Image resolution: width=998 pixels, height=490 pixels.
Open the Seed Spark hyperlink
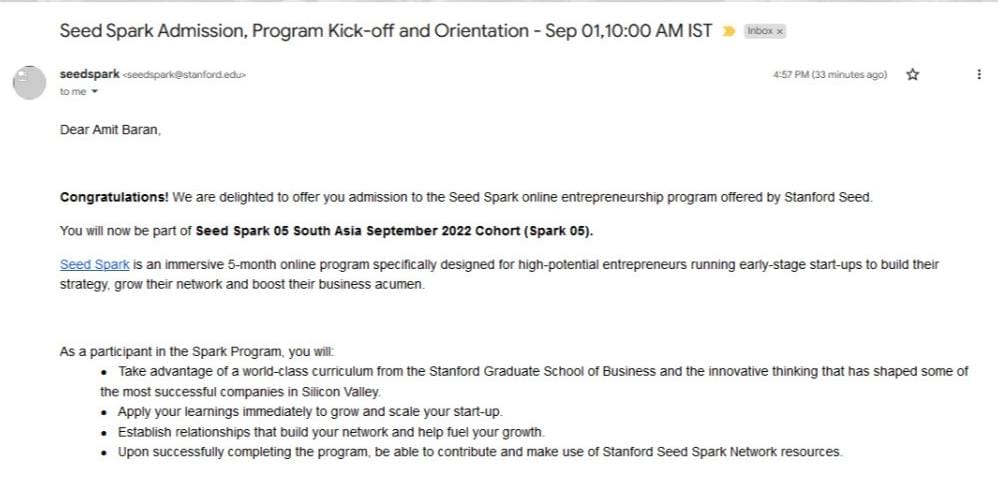[x=88, y=265]
